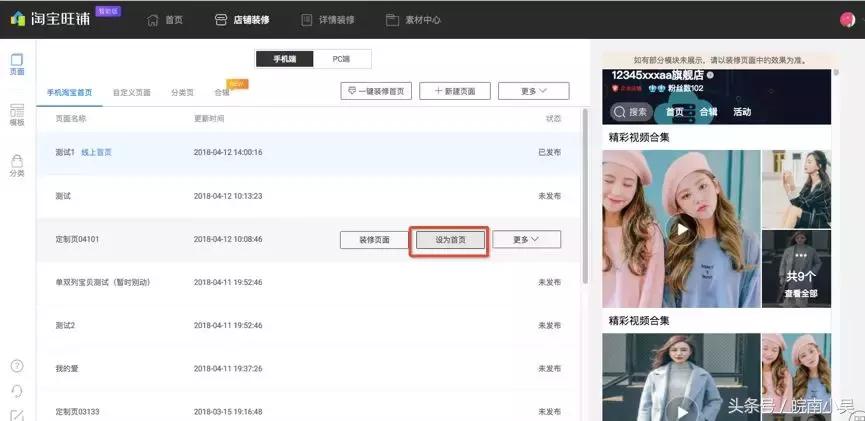The width and height of the screenshot is (865, 421).
Task: Select the 我的爱 row
Action: pos(308,369)
